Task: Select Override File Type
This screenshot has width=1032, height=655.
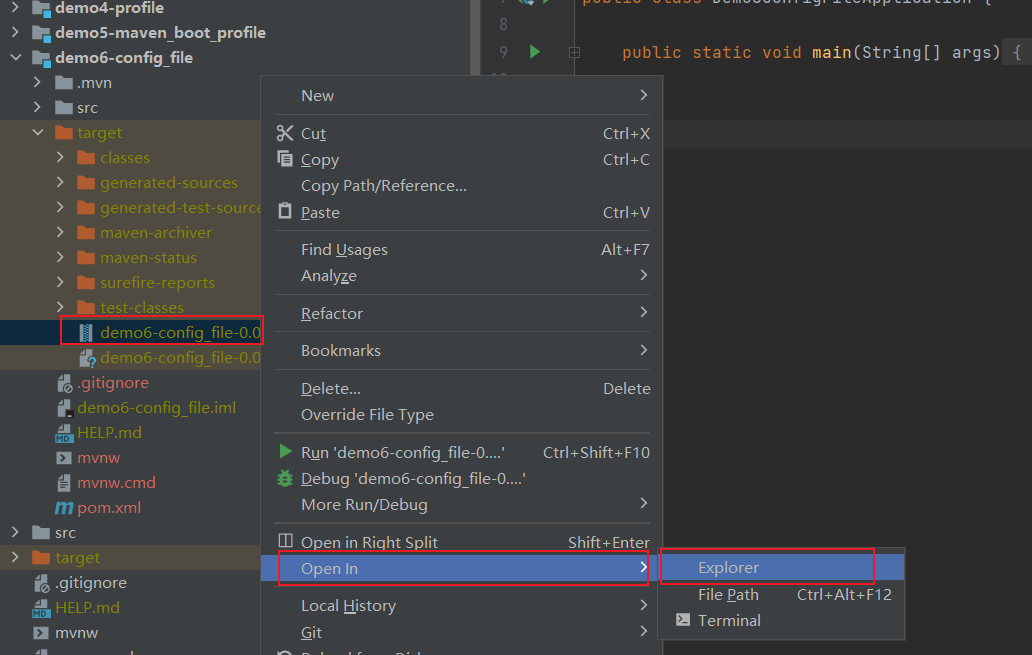Action: pos(462,415)
